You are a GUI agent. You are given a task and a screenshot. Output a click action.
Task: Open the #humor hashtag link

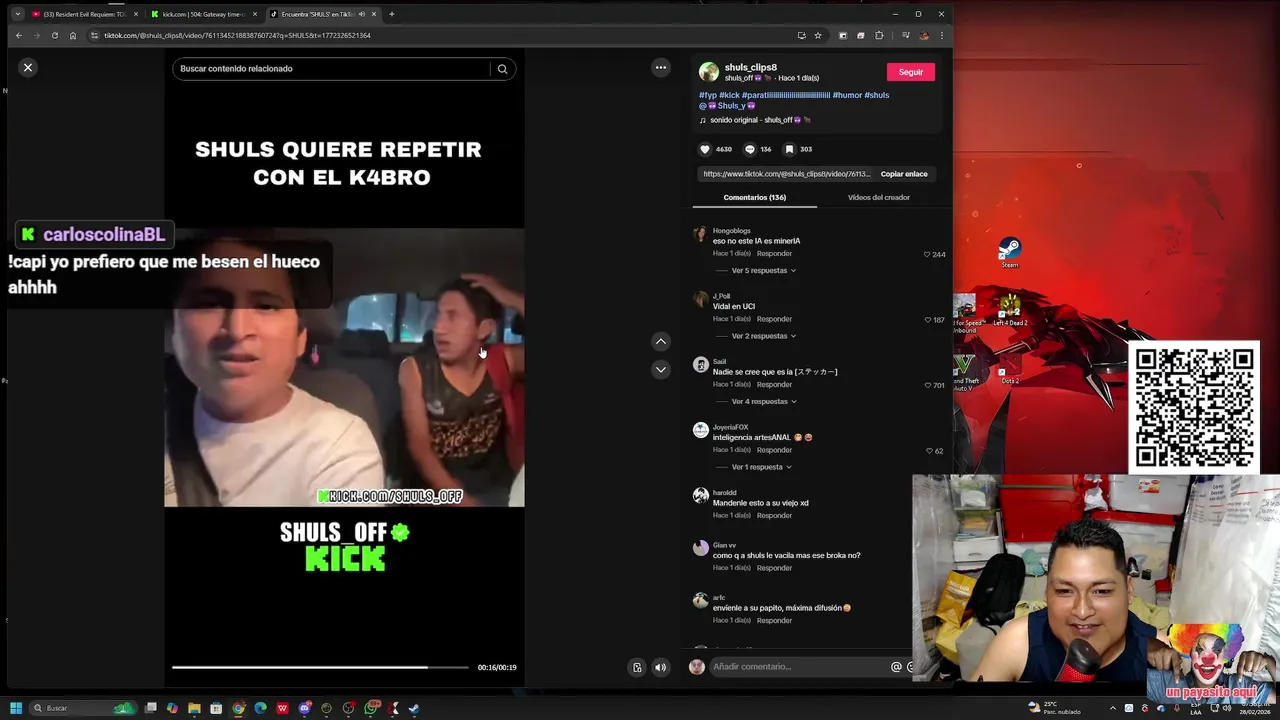click(x=846, y=95)
